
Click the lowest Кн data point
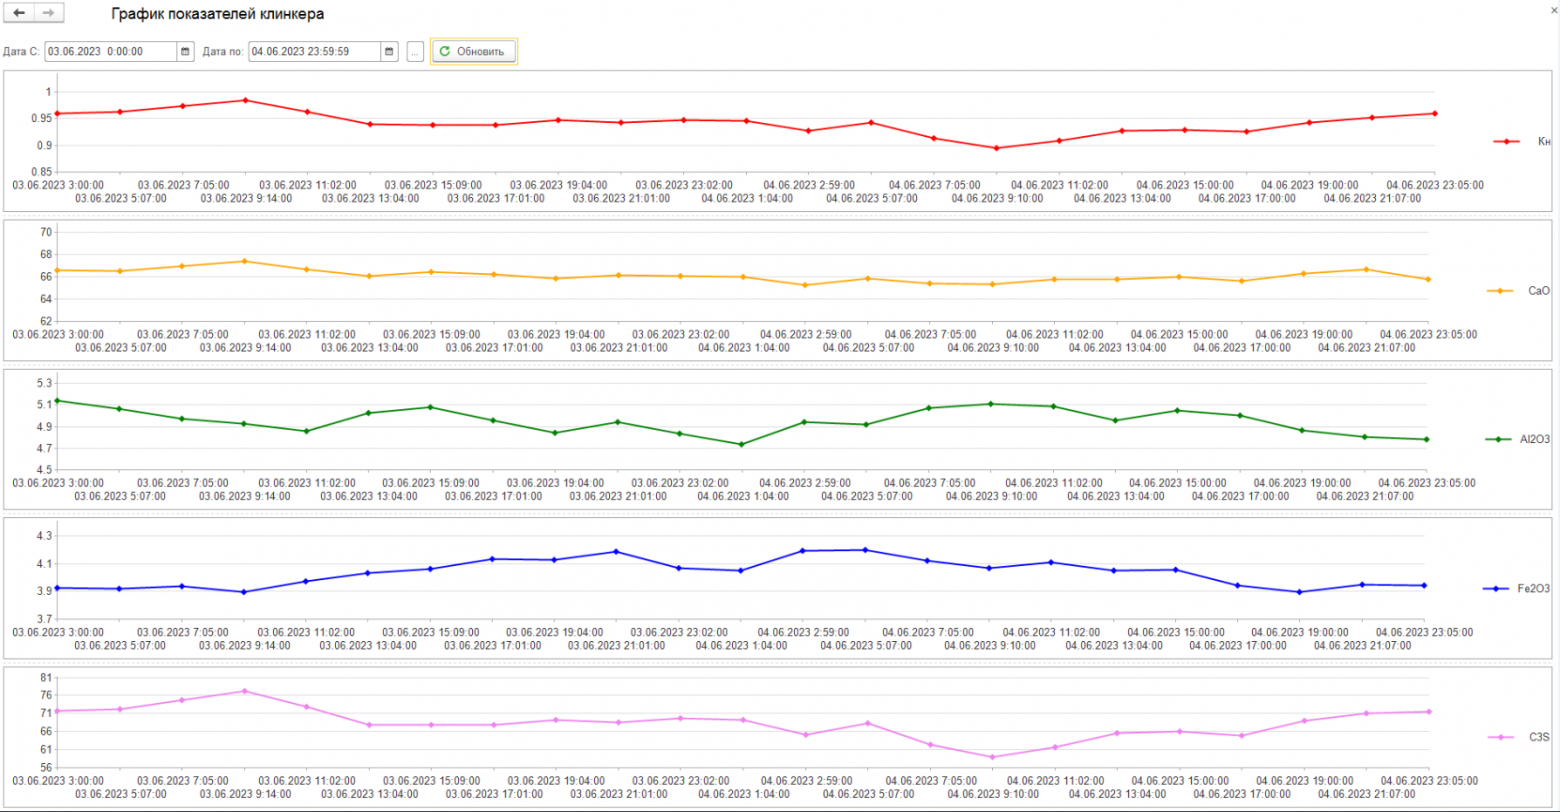click(x=995, y=148)
